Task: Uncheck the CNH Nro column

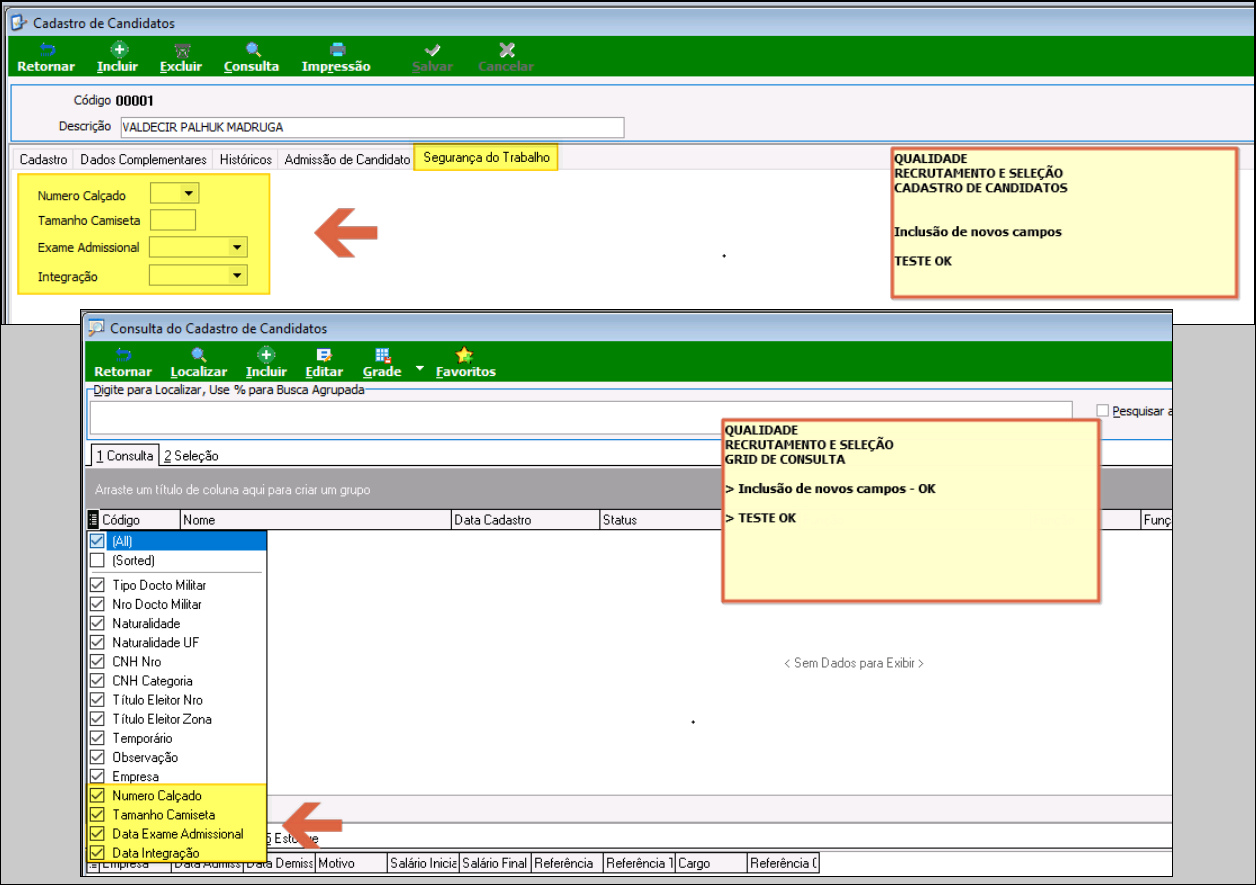Action: pyautogui.click(x=97, y=661)
